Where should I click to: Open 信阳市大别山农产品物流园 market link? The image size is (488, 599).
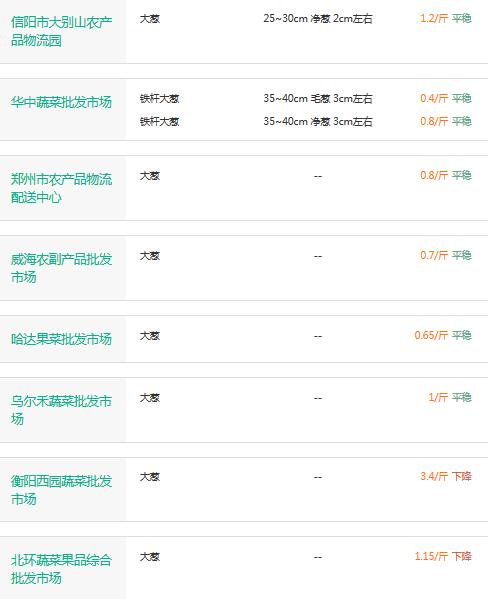pos(61,31)
